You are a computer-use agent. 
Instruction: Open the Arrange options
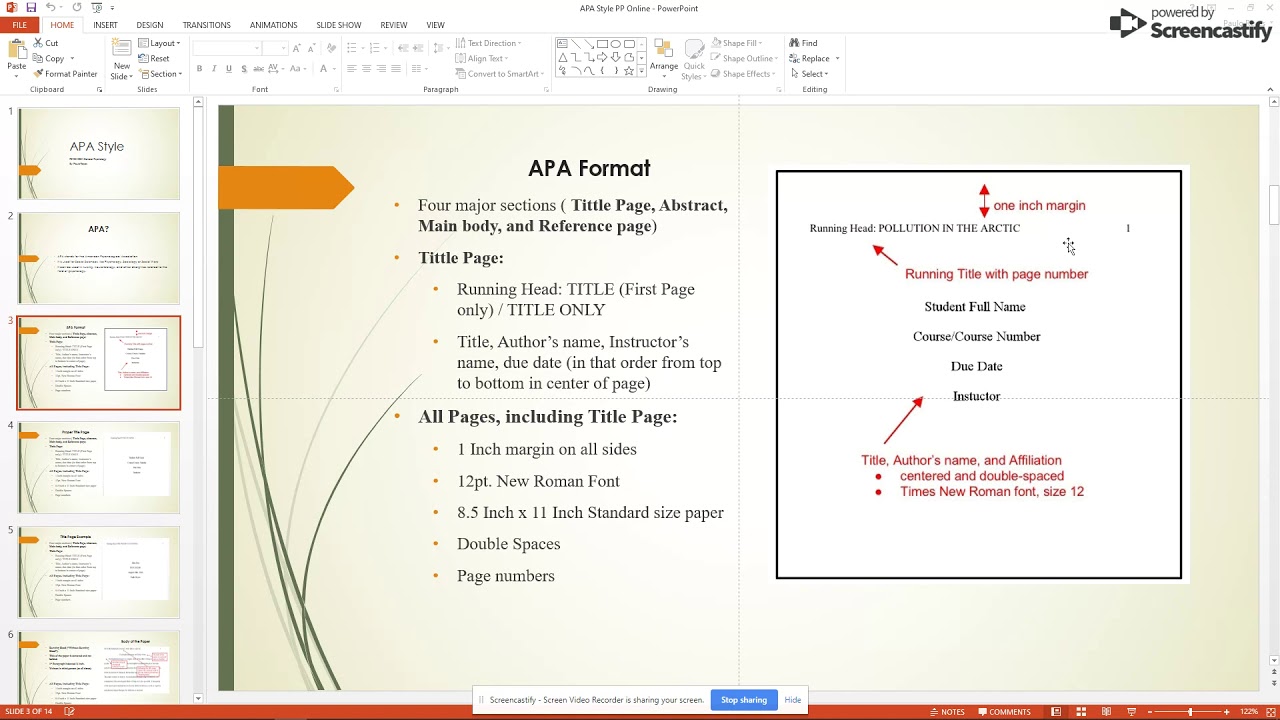coord(663,58)
